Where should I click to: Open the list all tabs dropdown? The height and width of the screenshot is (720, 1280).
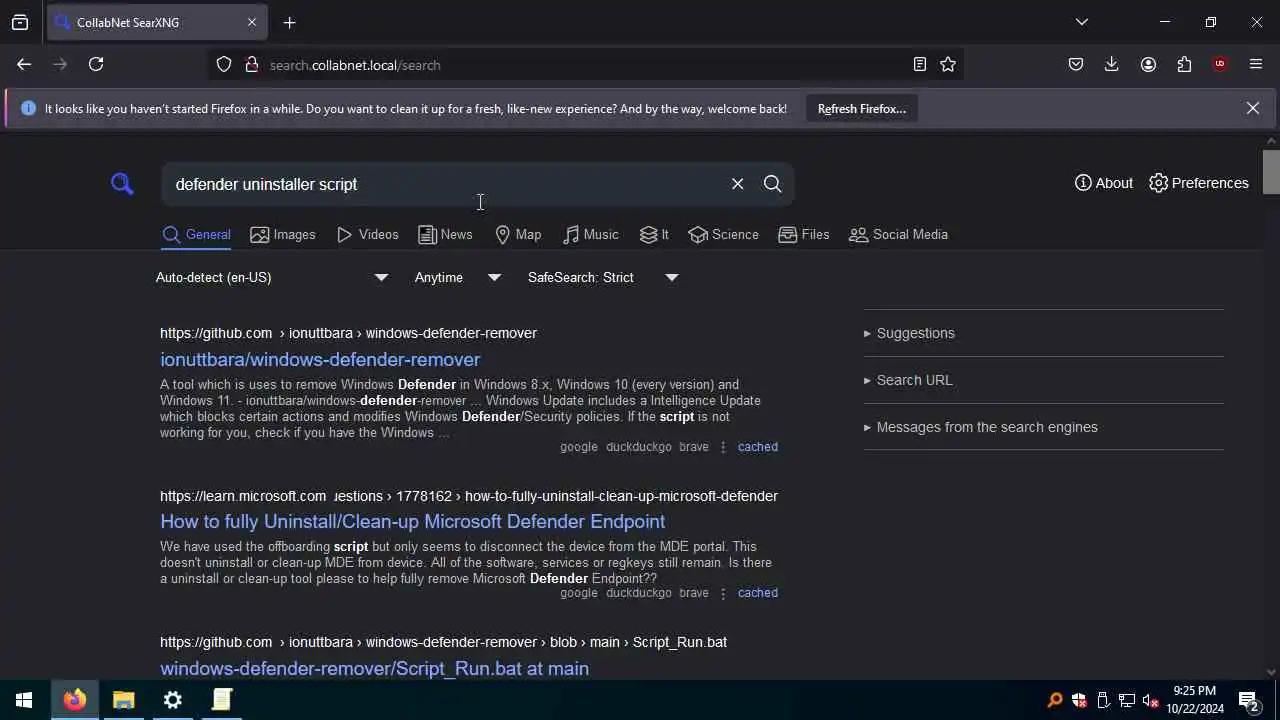tap(1082, 22)
